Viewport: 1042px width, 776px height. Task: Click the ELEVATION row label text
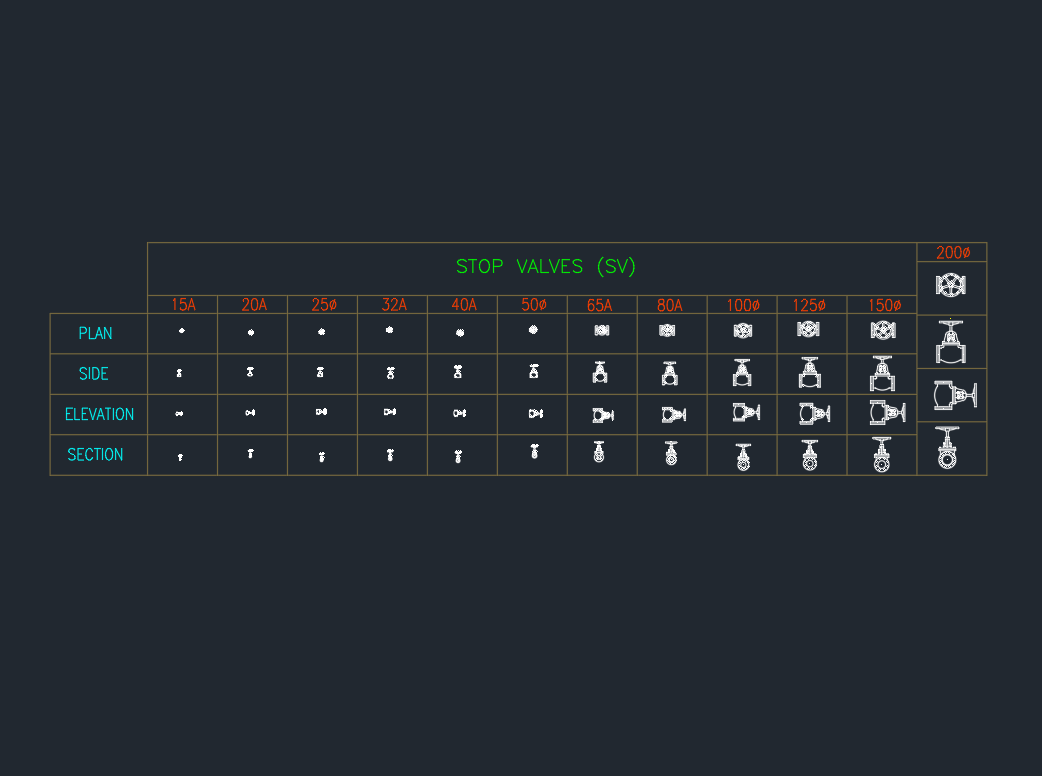(x=99, y=414)
